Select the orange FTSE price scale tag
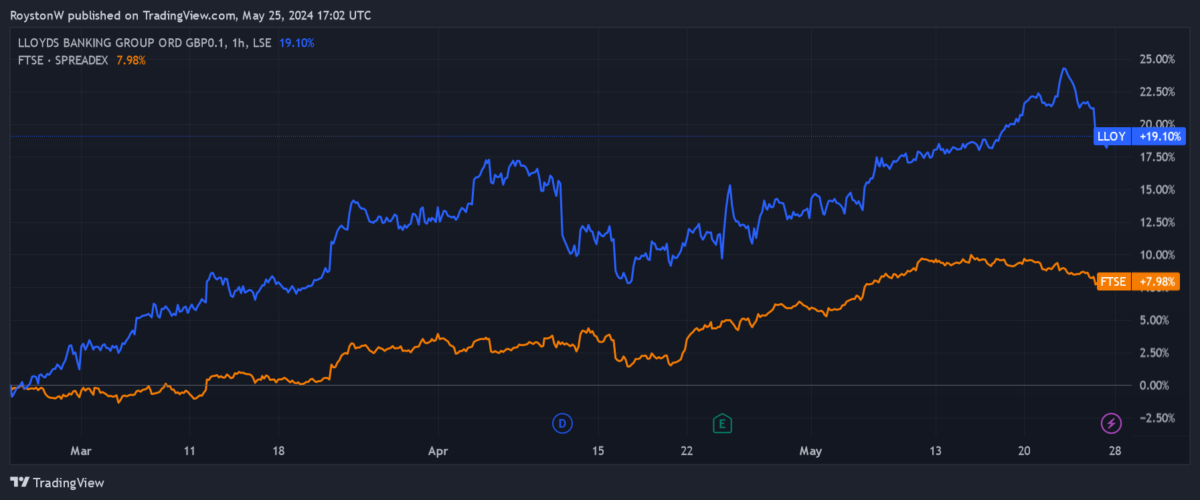The image size is (1200, 500). point(1113,281)
